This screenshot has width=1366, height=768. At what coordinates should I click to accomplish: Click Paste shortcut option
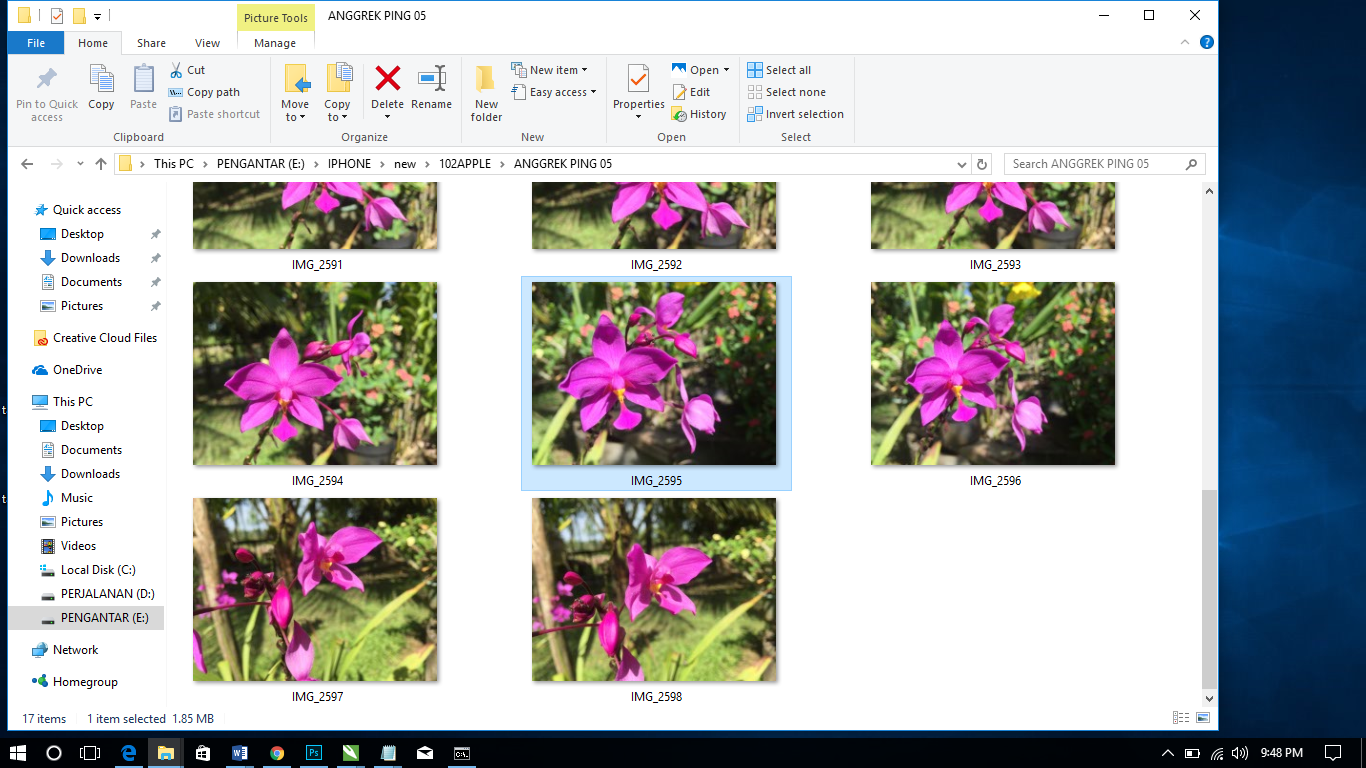click(214, 114)
